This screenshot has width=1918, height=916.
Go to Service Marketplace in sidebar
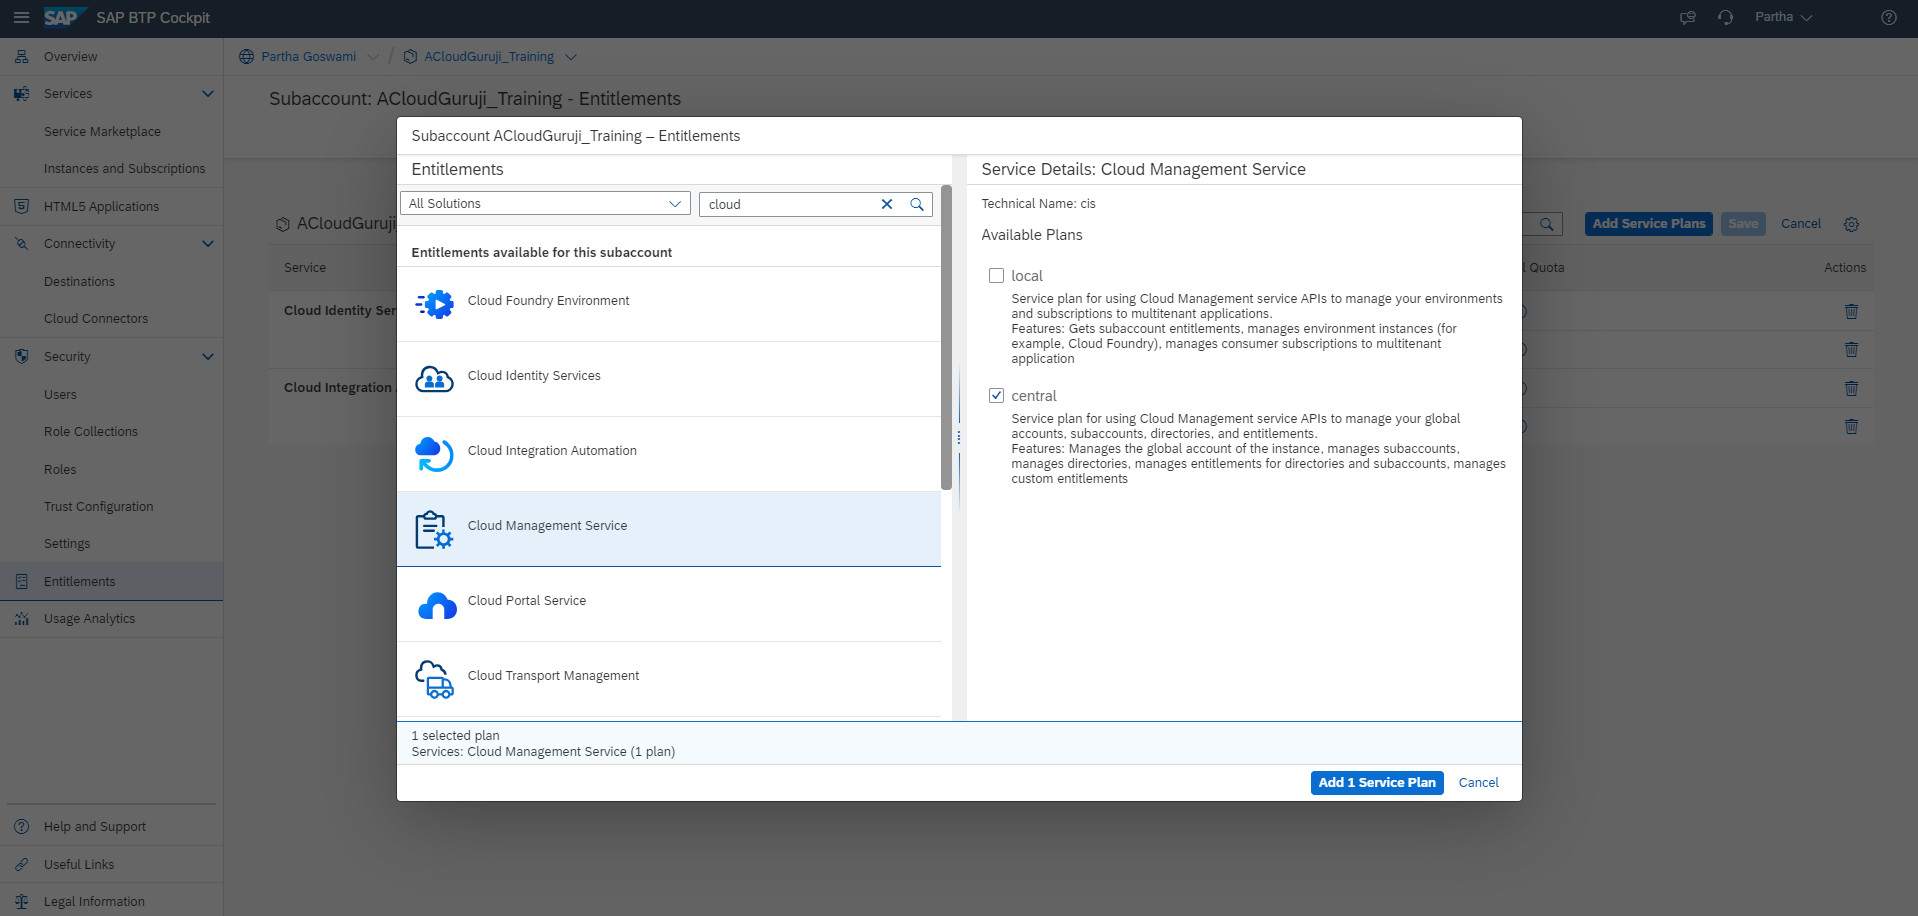(x=102, y=132)
